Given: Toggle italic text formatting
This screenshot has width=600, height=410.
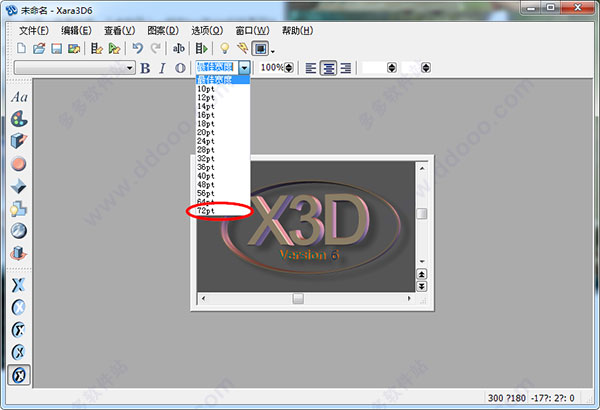Looking at the screenshot, I should (162, 68).
